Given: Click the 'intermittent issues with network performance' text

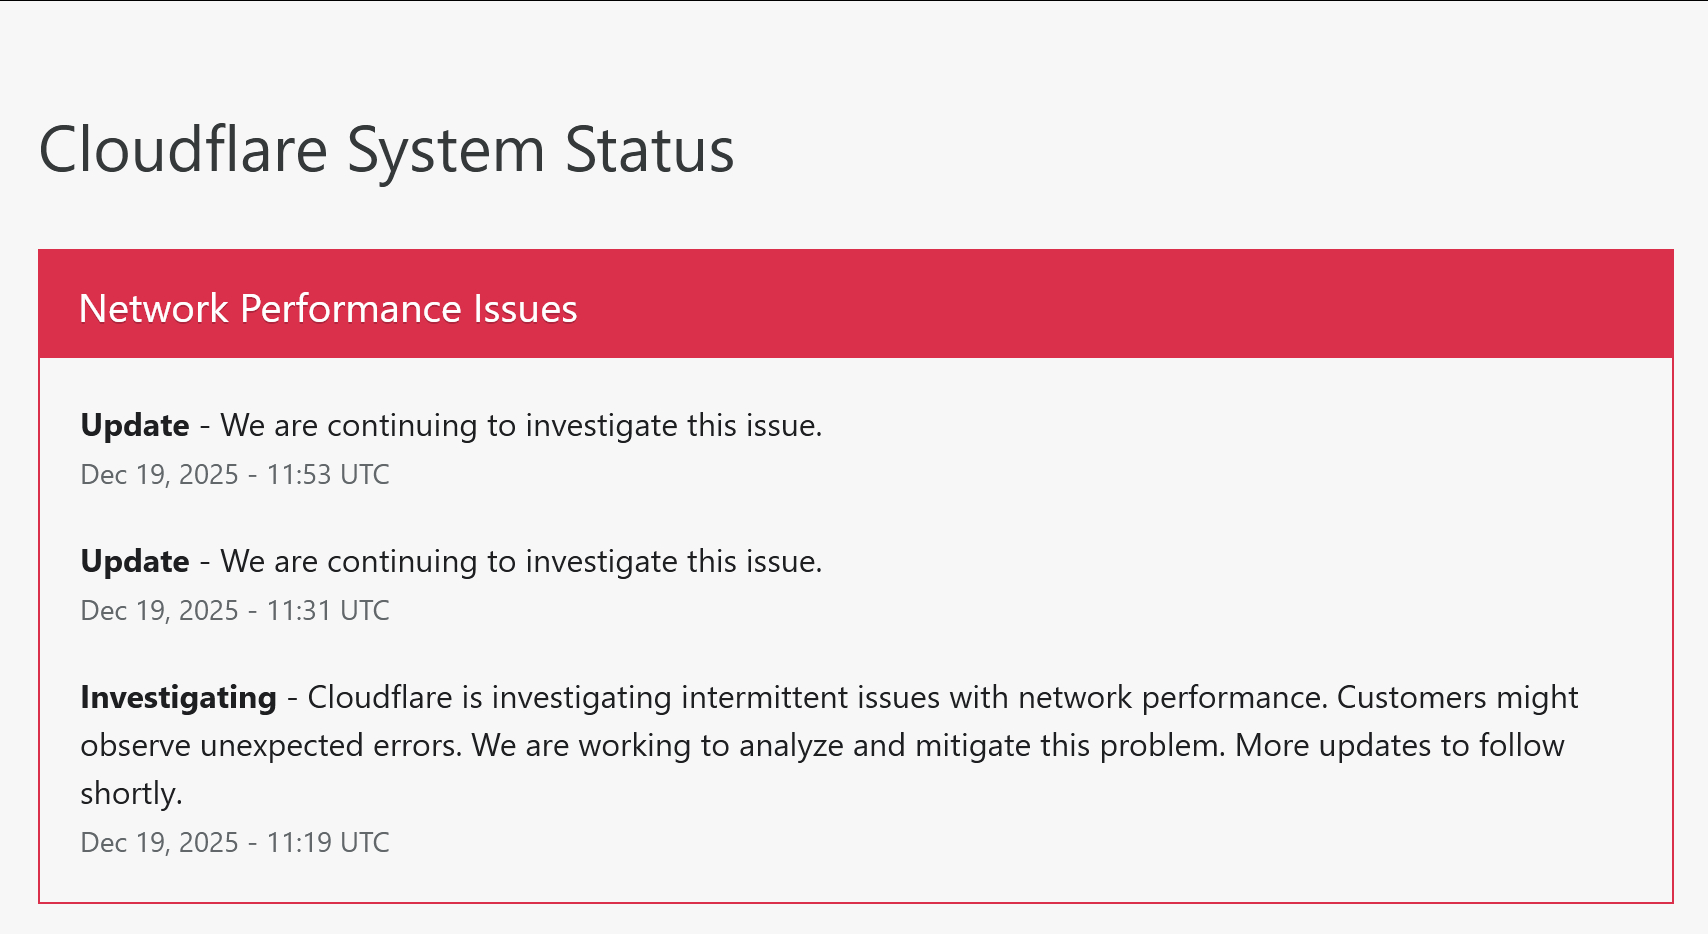Looking at the screenshot, I should click(1004, 697).
